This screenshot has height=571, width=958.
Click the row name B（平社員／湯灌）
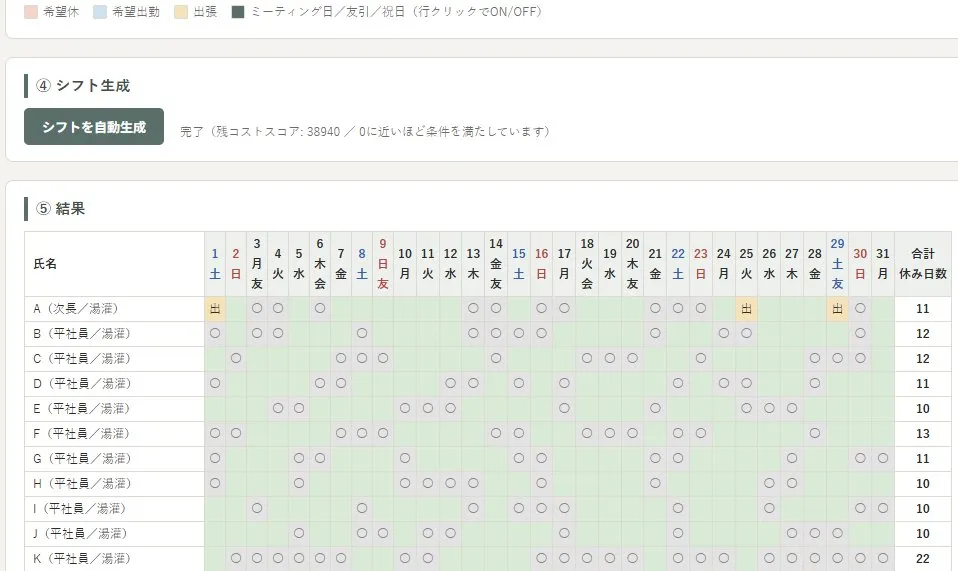click(82, 334)
